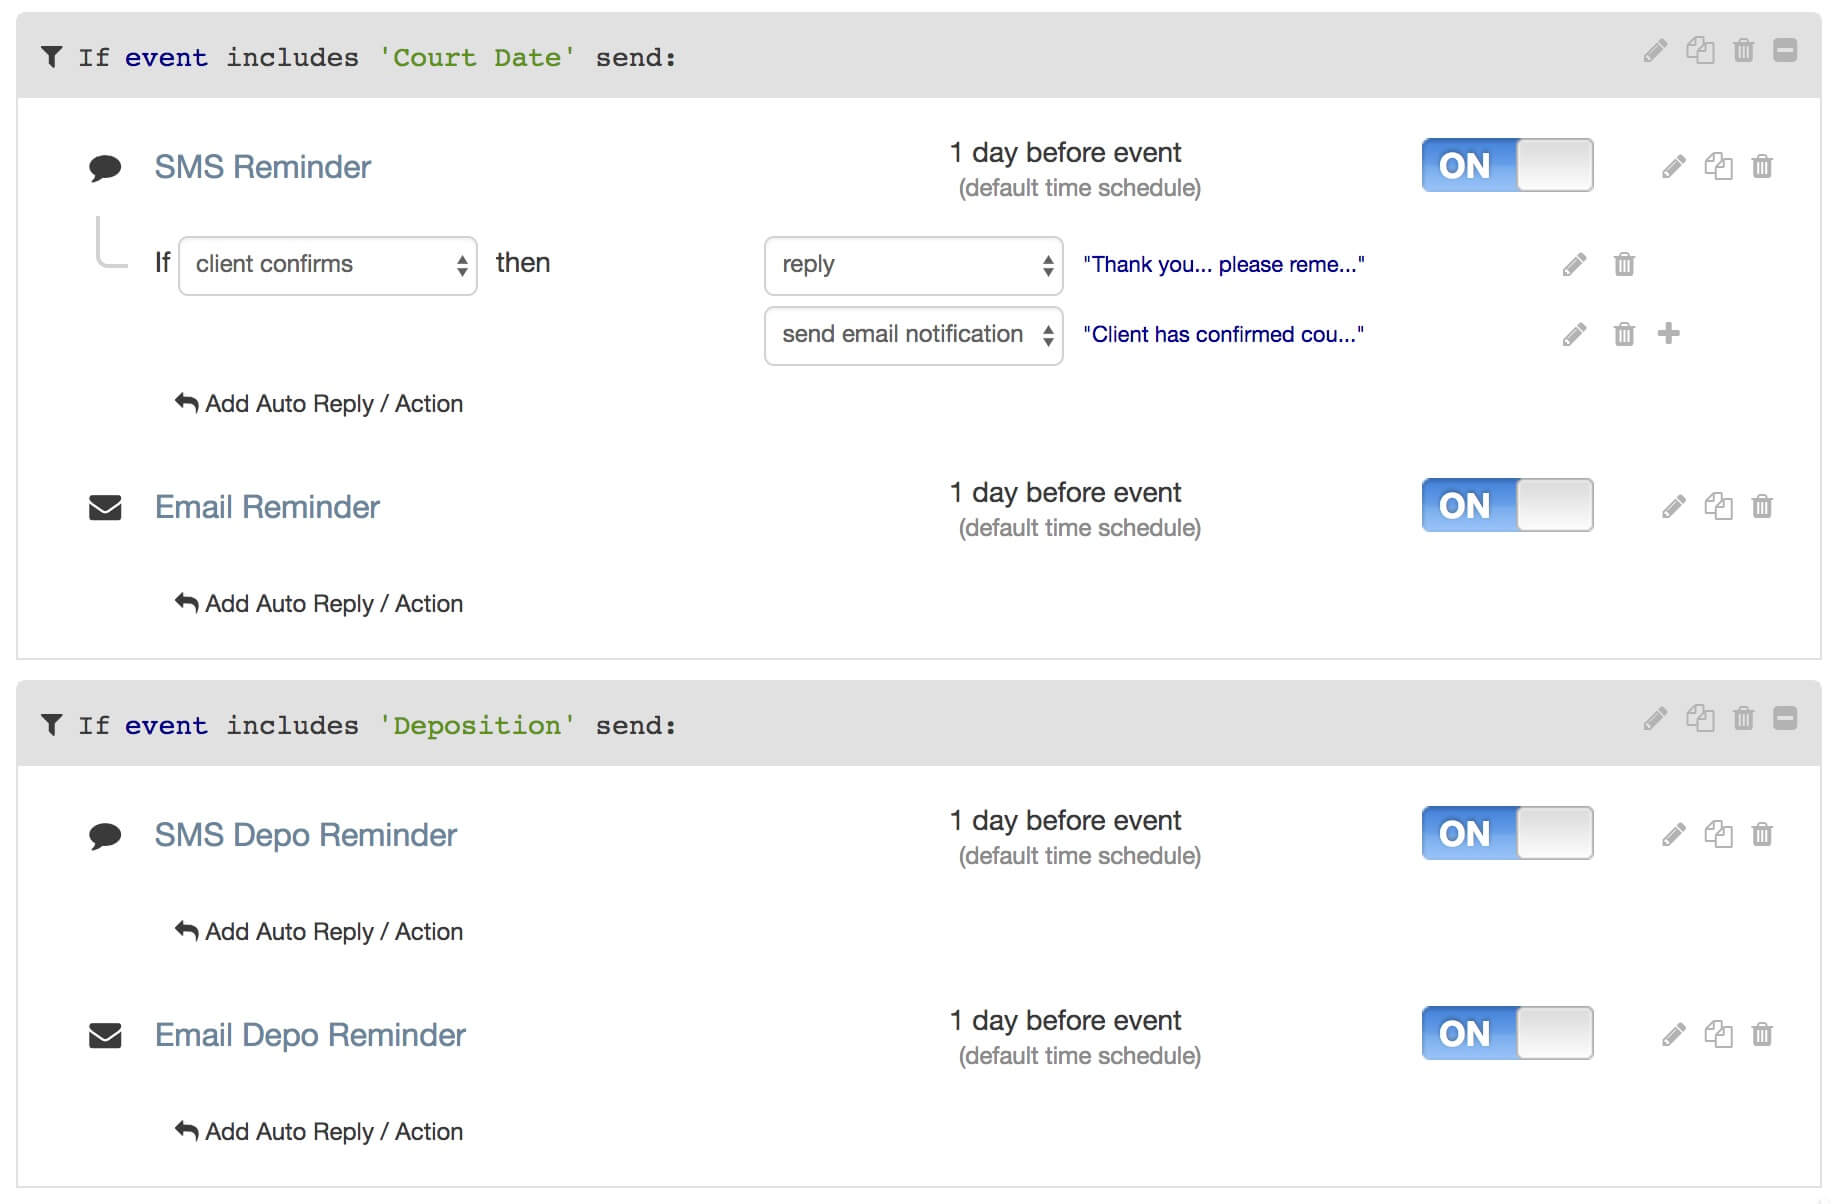Duplicate the Court Date rule group
This screenshot has height=1204, width=1842.
1700,50
